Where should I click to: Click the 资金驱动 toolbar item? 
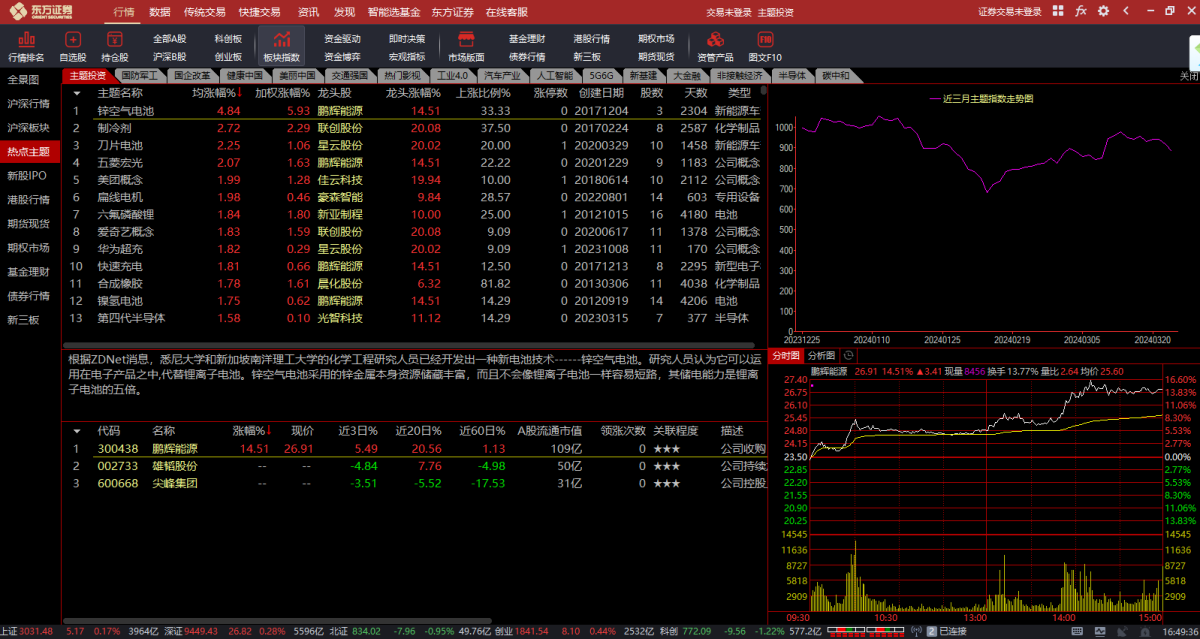click(343, 38)
